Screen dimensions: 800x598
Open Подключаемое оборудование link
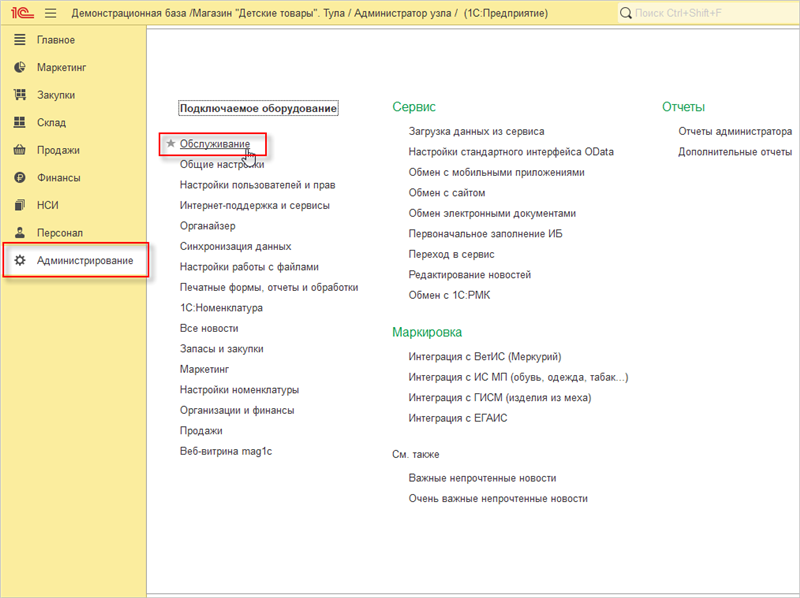coord(258,108)
